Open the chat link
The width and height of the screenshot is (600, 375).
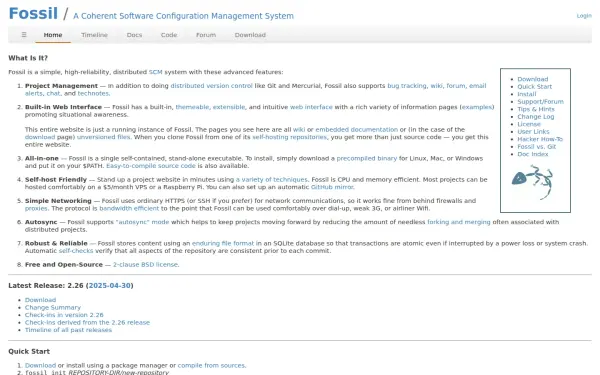coord(53,93)
